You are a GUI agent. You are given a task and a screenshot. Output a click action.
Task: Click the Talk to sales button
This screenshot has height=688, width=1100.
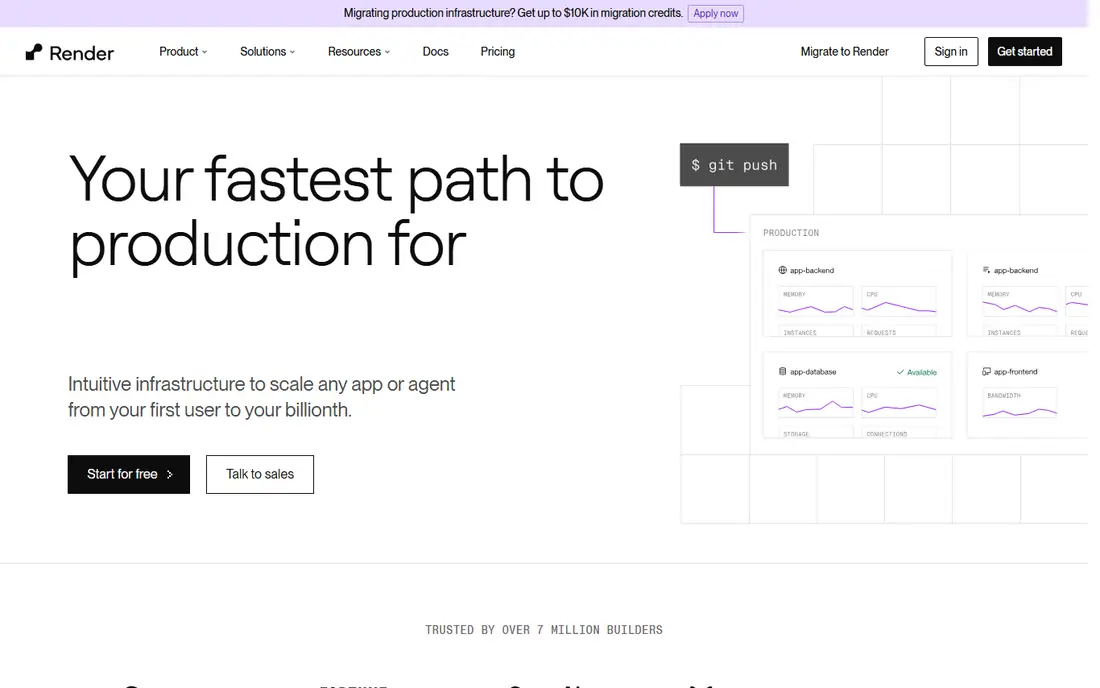[x=260, y=474]
